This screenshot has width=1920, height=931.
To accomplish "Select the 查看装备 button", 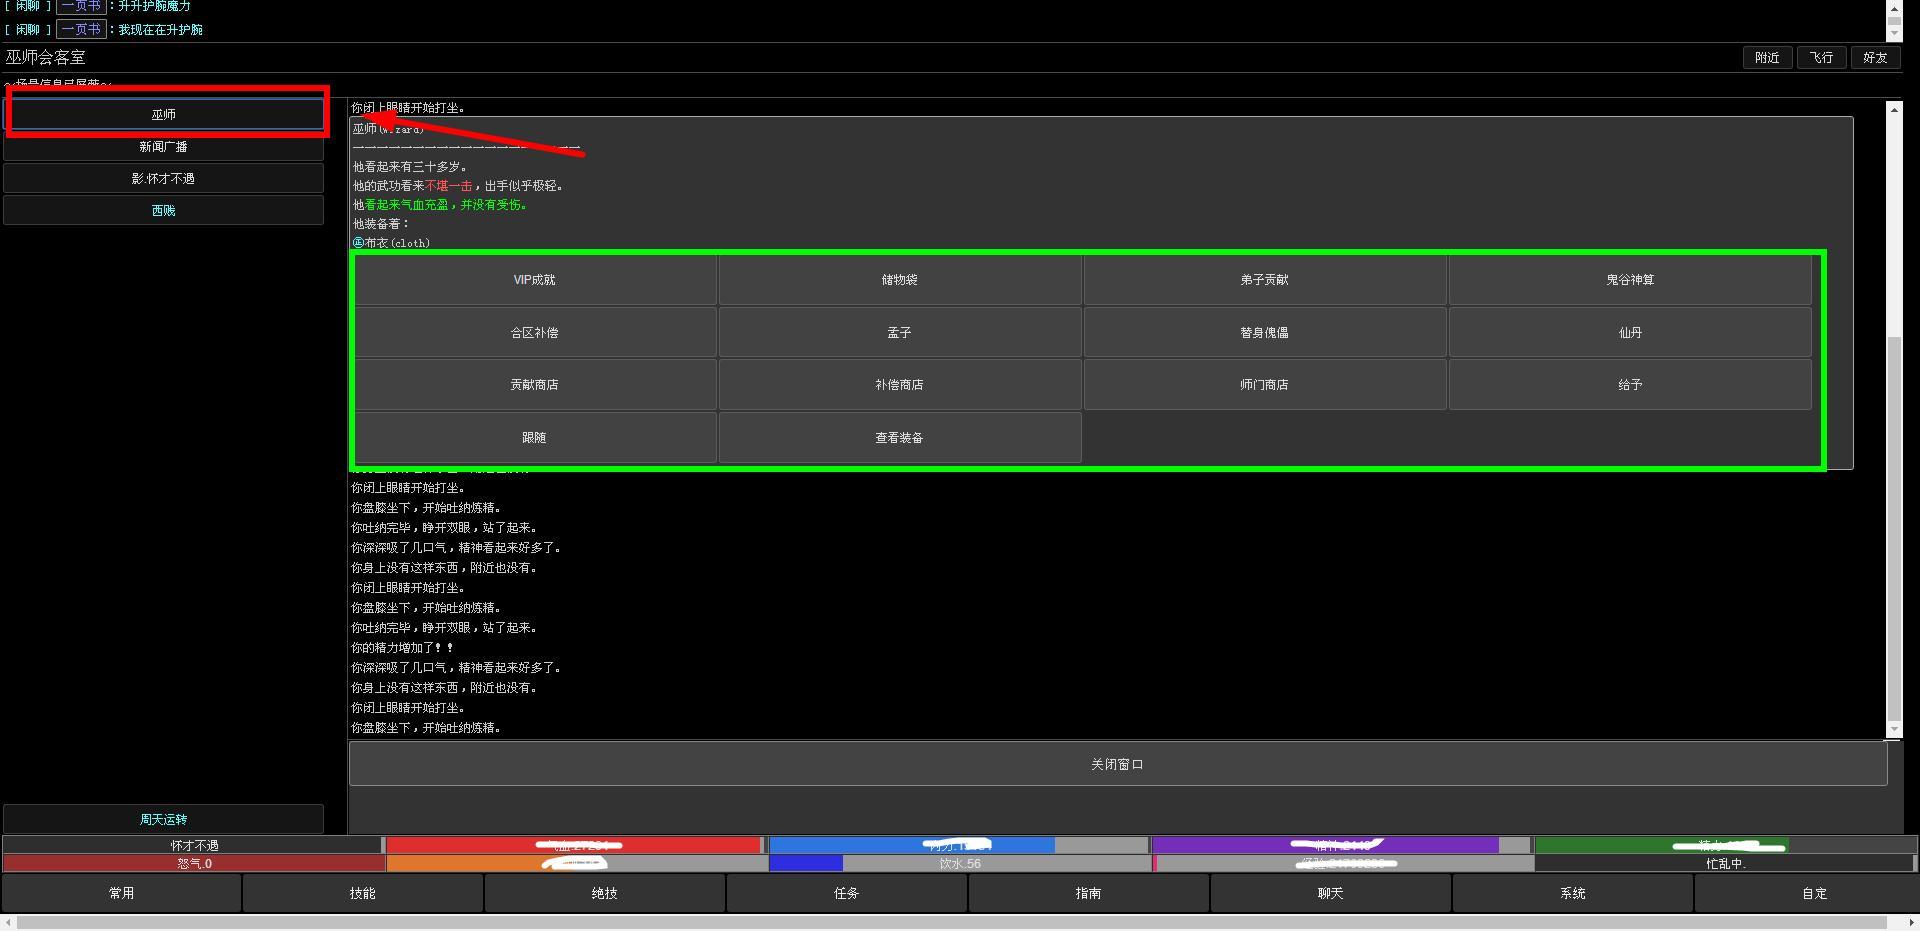I will coord(900,438).
